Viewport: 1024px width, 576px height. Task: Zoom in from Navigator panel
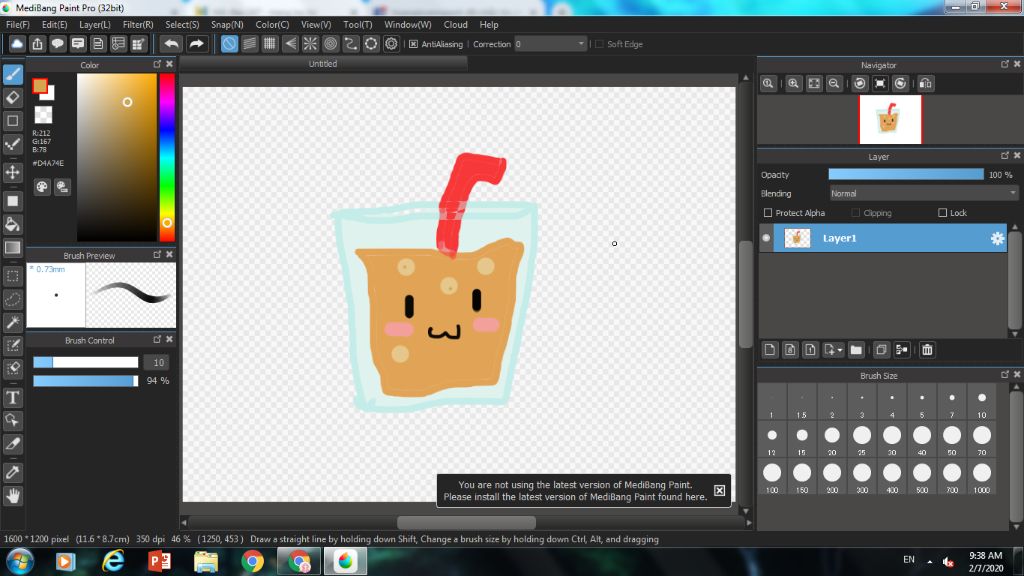coord(793,84)
